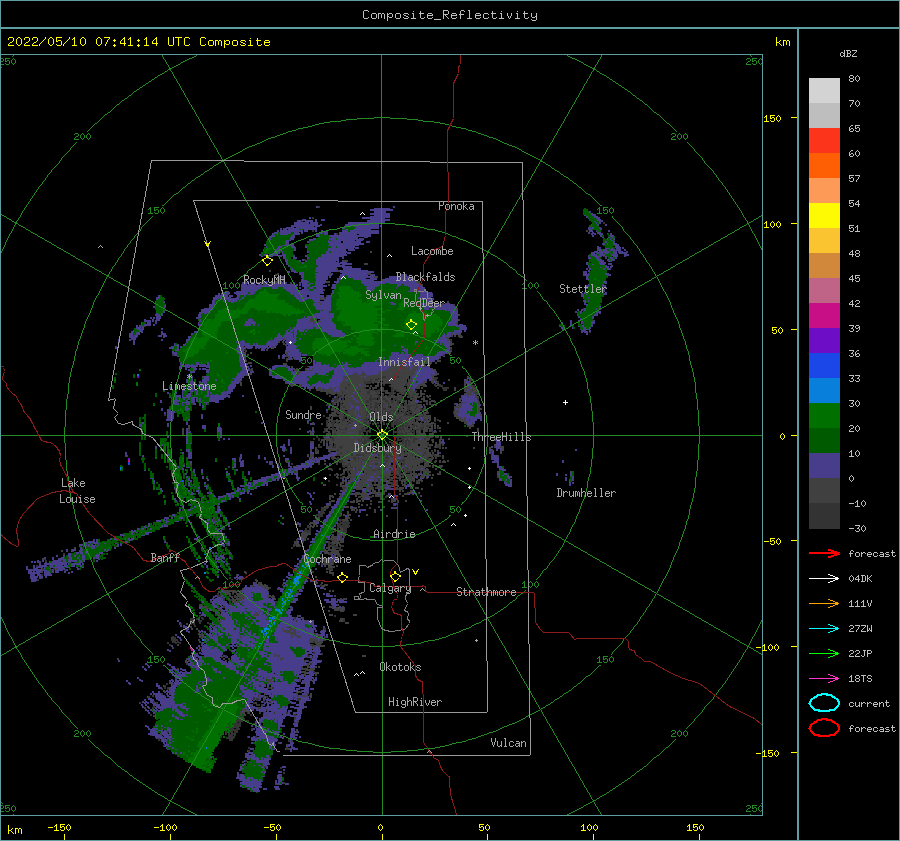Click the 22JP legend text

coord(860,653)
